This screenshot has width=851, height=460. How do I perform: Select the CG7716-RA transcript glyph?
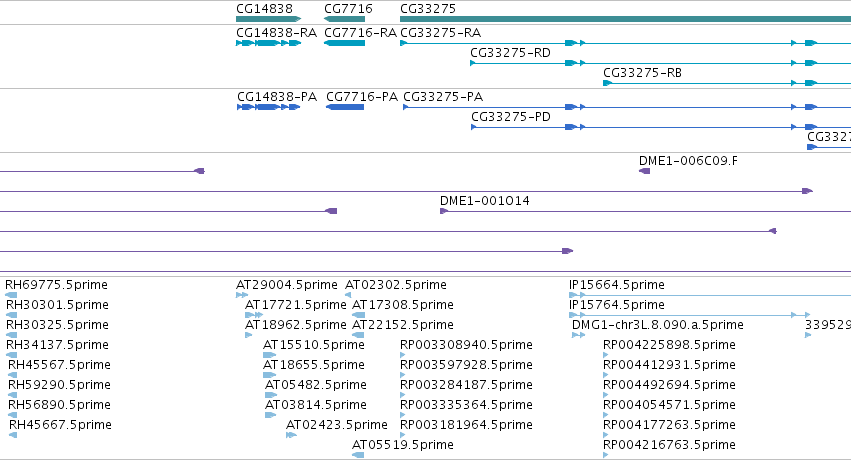[x=344, y=43]
